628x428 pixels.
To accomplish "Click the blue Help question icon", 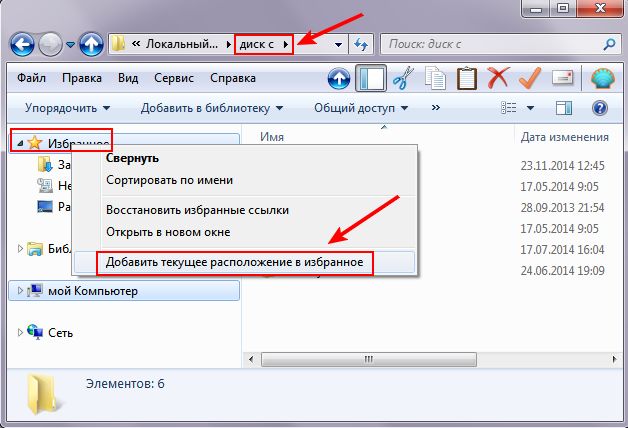I will click(x=600, y=108).
